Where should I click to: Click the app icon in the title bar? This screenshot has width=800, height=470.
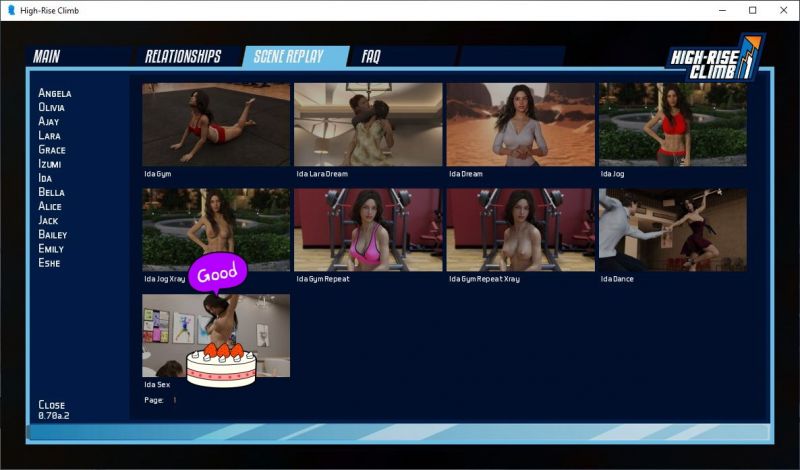(11, 10)
